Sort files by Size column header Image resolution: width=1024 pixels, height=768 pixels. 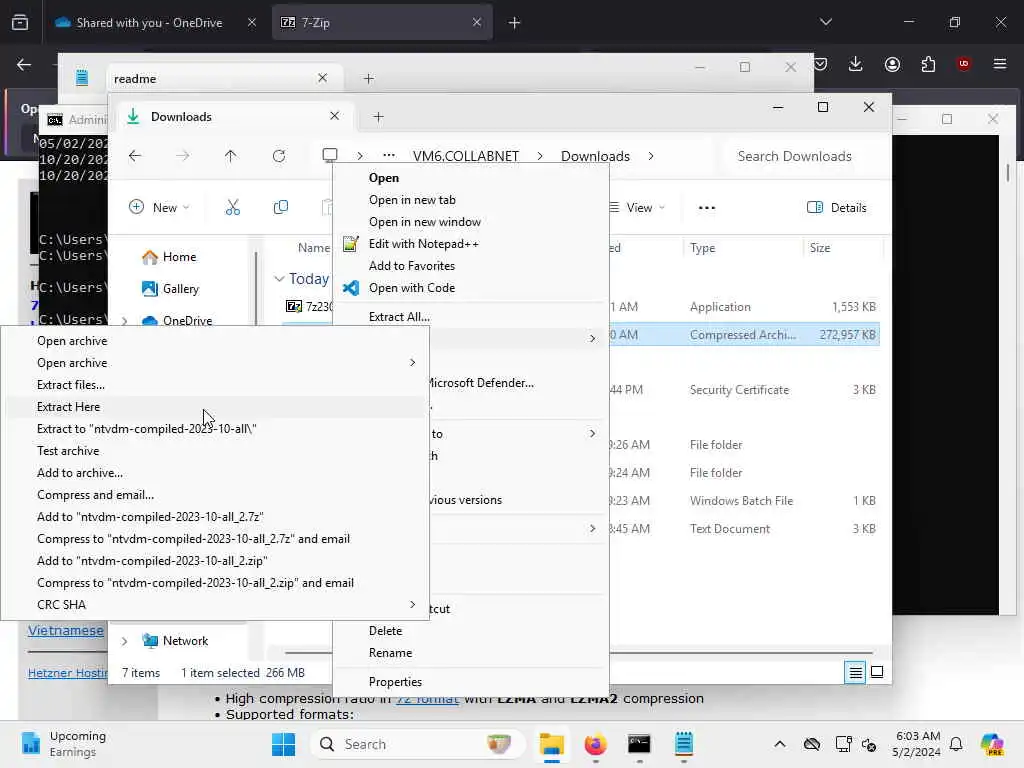[820, 248]
